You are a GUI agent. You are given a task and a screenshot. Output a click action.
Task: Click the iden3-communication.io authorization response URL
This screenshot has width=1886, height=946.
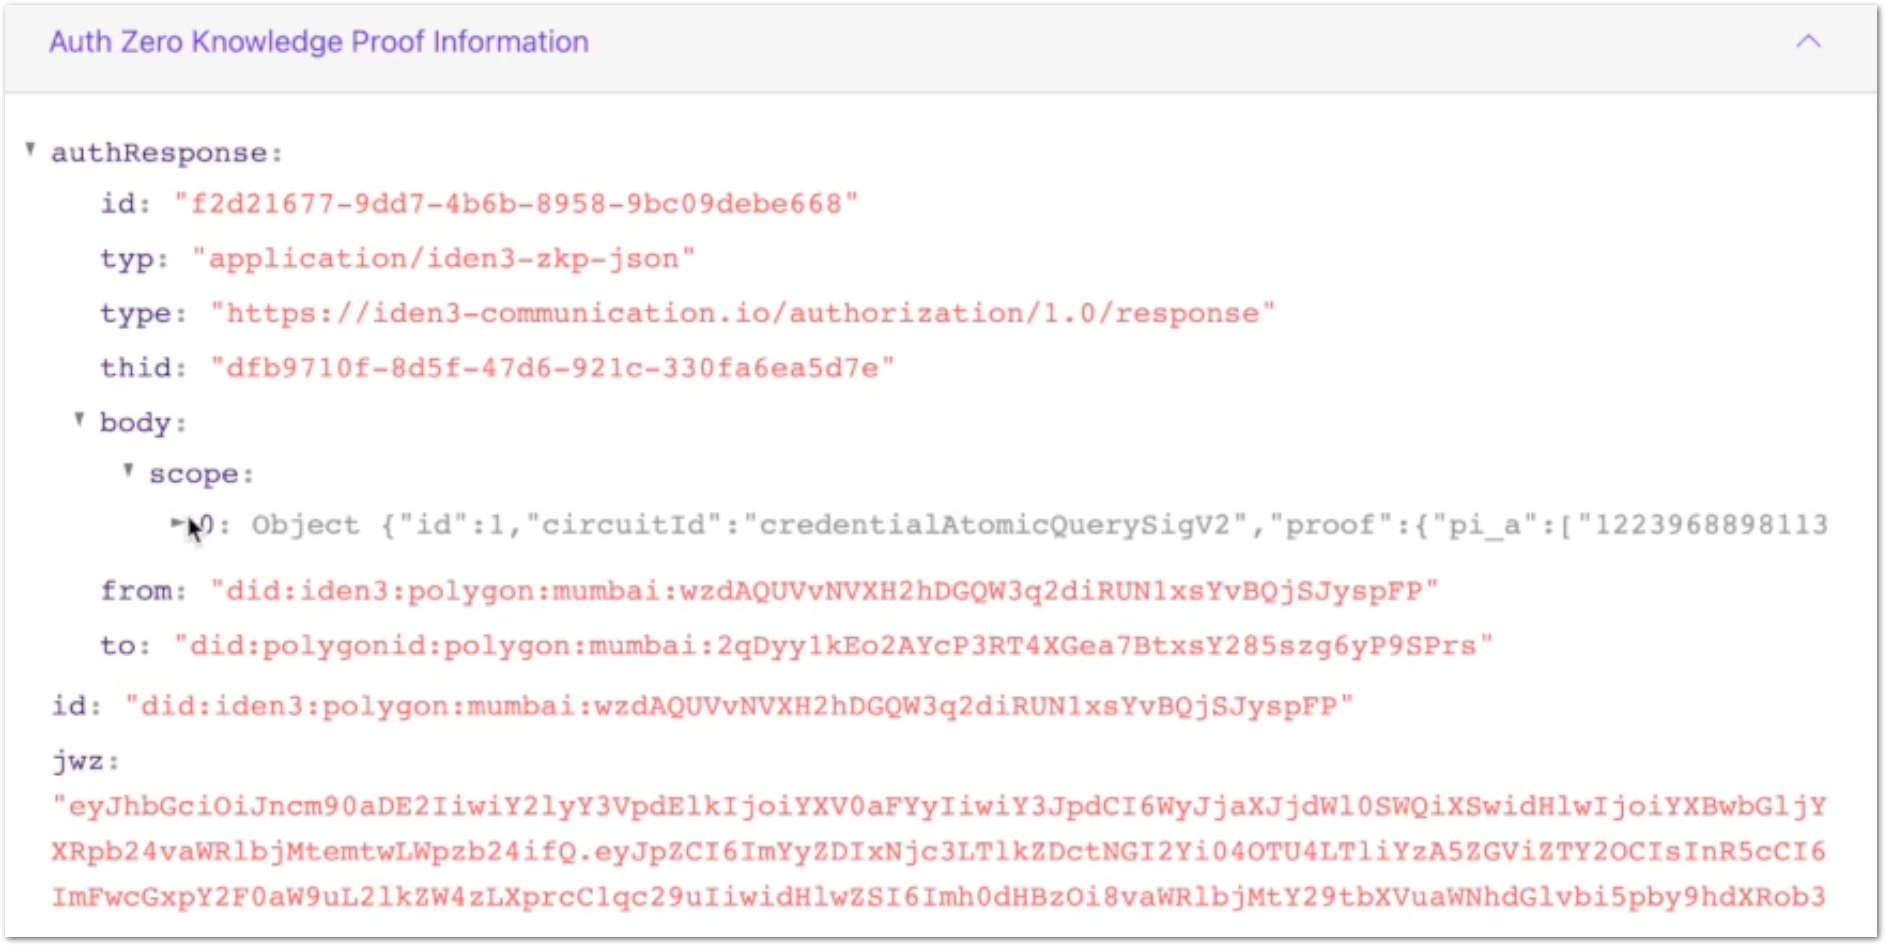coord(743,313)
